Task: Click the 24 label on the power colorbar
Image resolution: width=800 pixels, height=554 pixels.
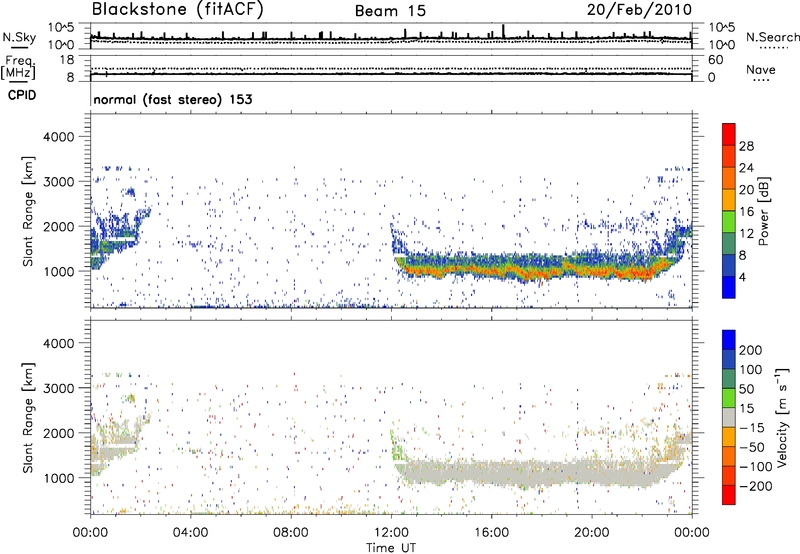Action: coord(746,168)
